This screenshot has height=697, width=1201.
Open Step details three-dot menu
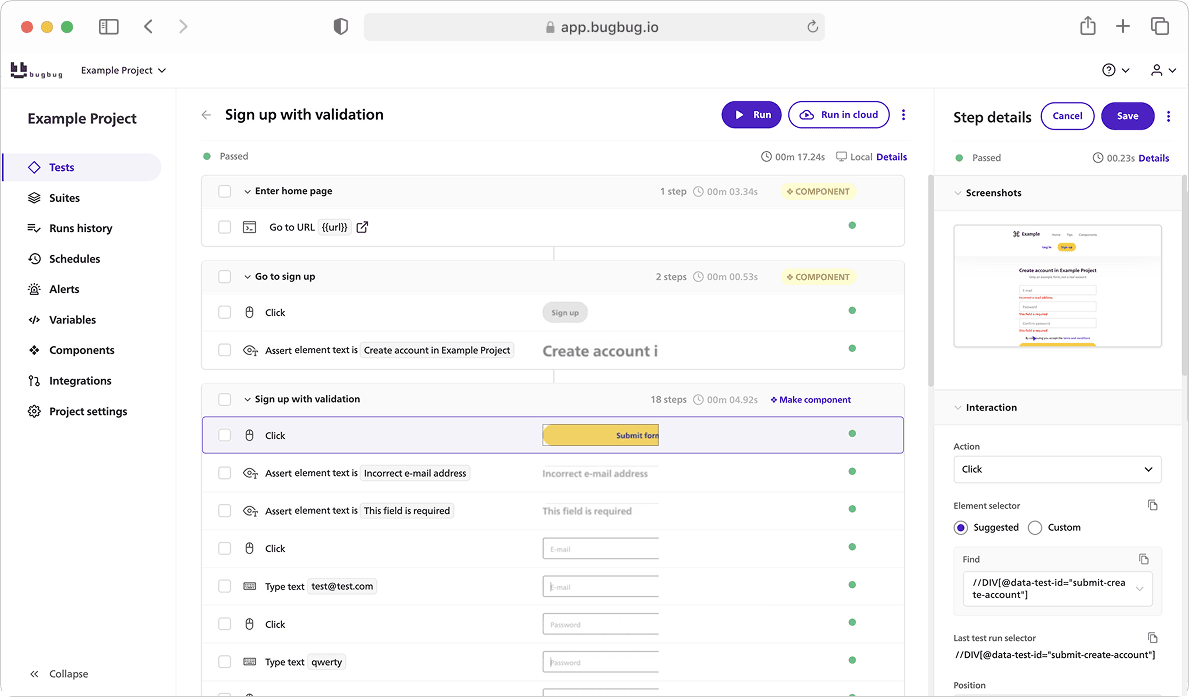click(x=1168, y=116)
